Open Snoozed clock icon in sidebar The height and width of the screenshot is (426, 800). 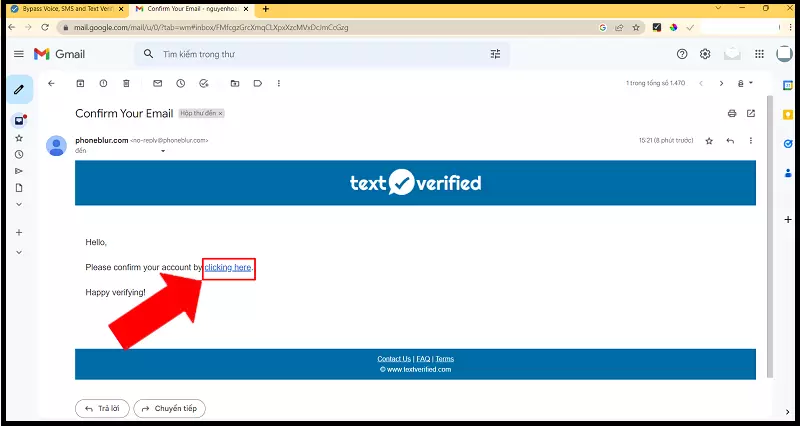pos(19,154)
